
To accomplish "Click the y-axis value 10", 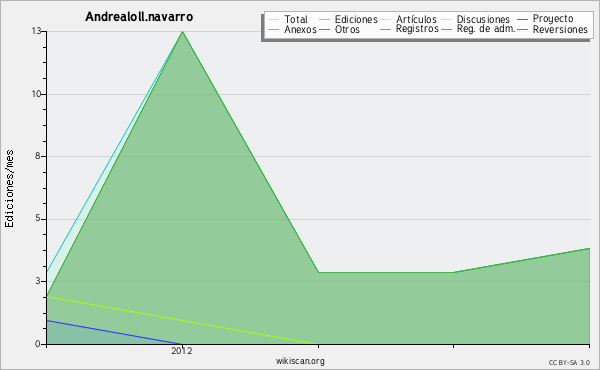I will pyautogui.click(x=36, y=94).
